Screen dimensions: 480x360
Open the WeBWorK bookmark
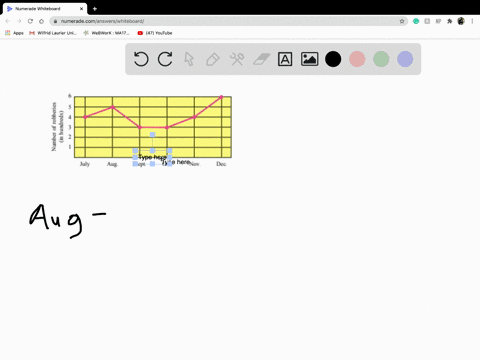106,33
